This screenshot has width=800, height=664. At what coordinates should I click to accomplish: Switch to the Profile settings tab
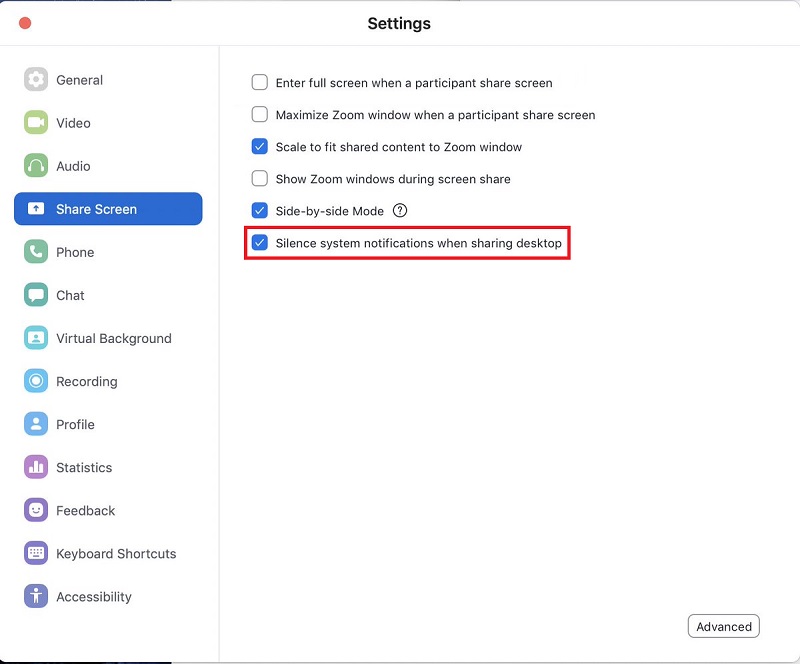click(x=75, y=424)
